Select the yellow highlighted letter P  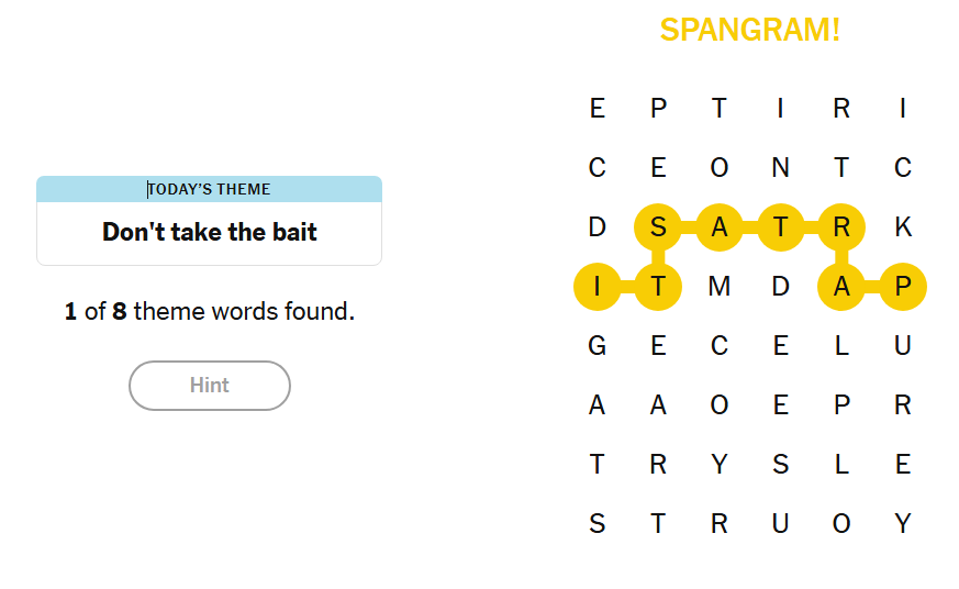(903, 288)
